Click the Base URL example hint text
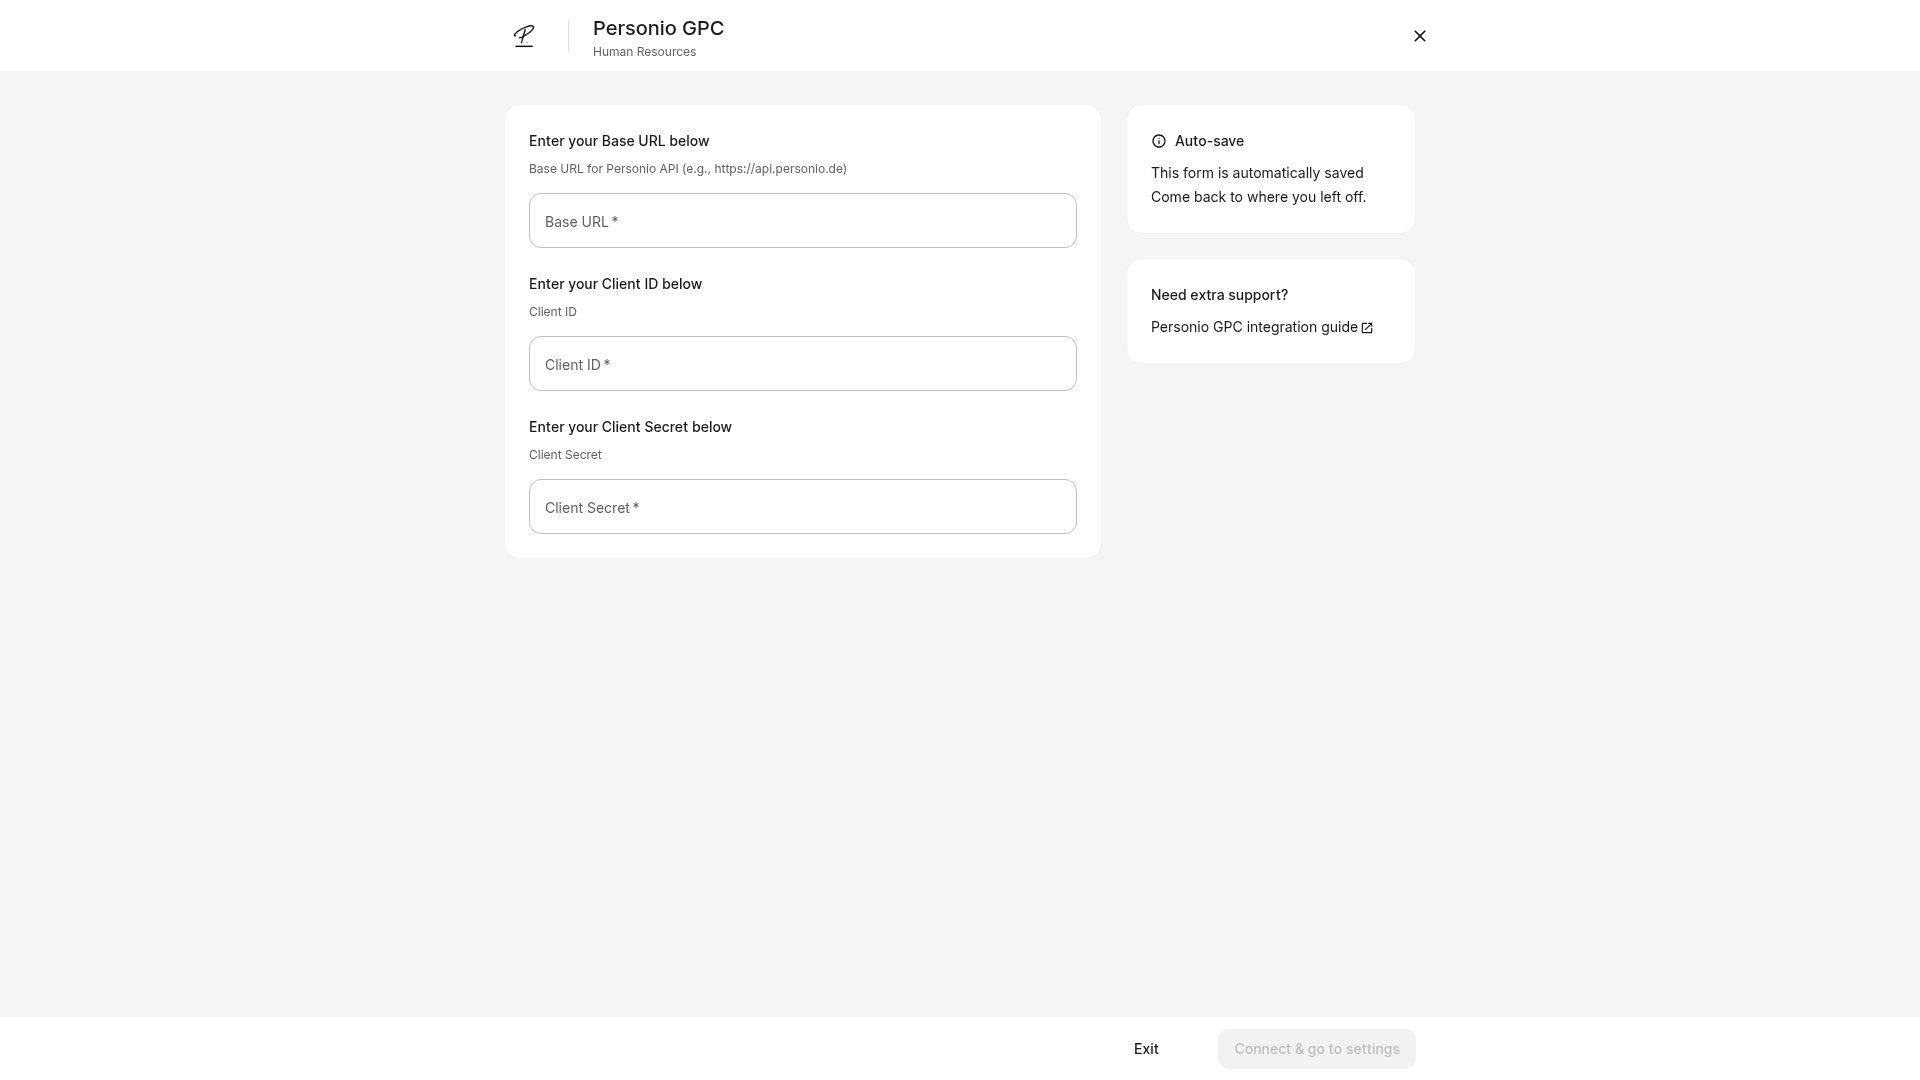This screenshot has width=1920, height=1080. 688,169
